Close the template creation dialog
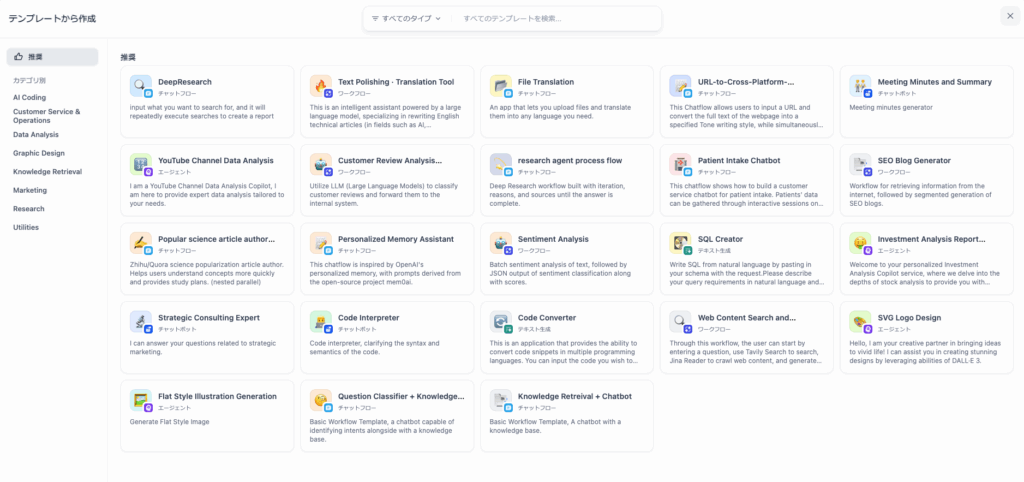The image size is (1024, 482). coord(1008,15)
